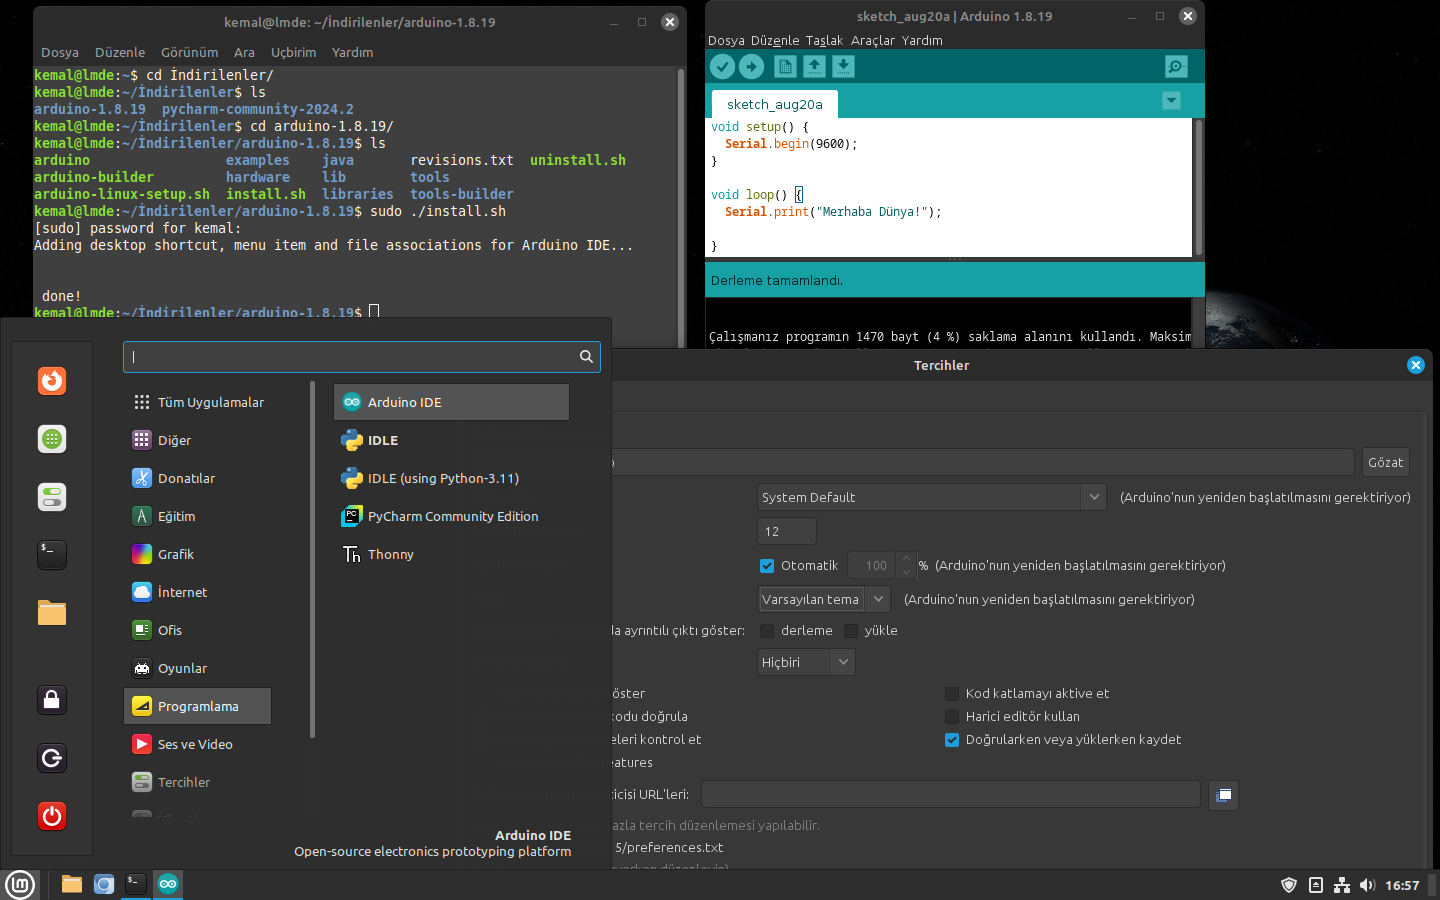Image resolution: width=1440 pixels, height=900 pixels.
Task: Select the Diğer category
Action: (x=197, y=440)
